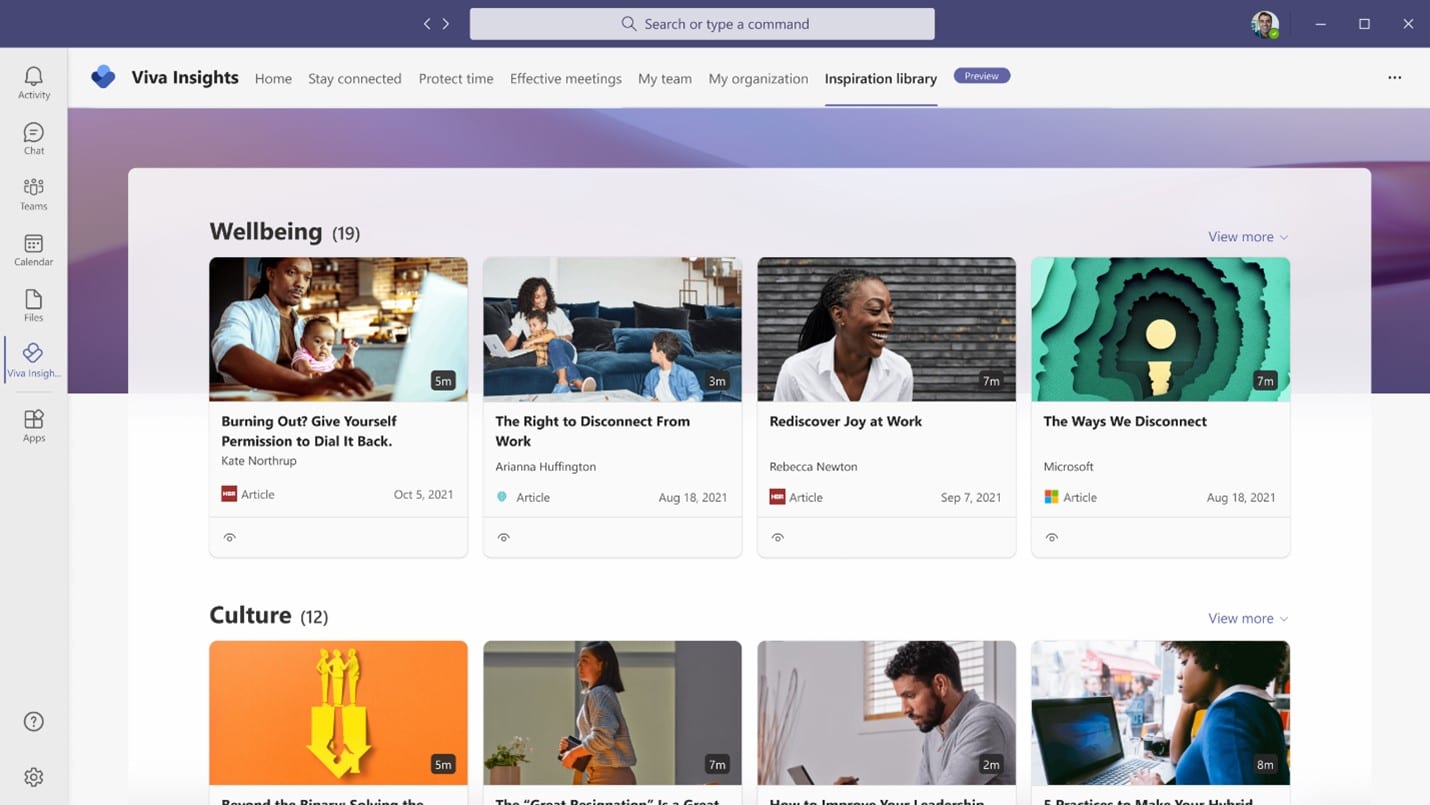The image size is (1430, 805).
Task: Select Viva Insights sidebar app
Action: (x=34, y=360)
